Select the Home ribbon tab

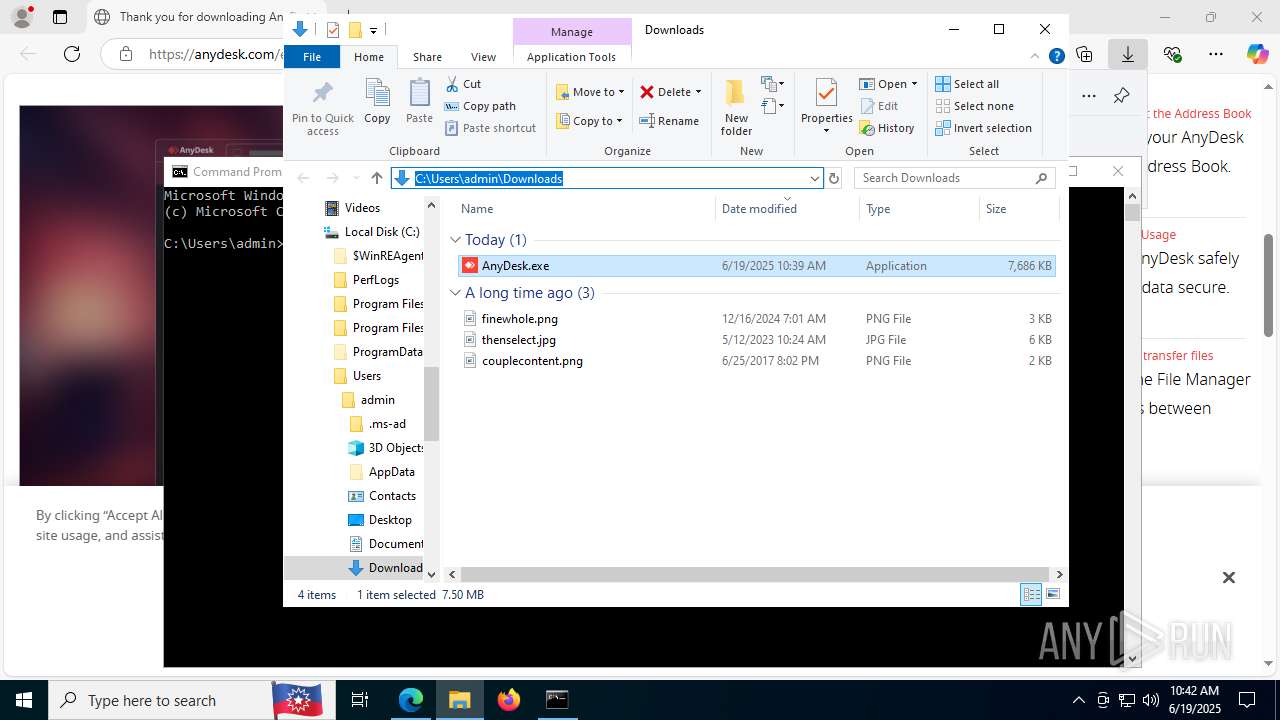[x=369, y=57]
